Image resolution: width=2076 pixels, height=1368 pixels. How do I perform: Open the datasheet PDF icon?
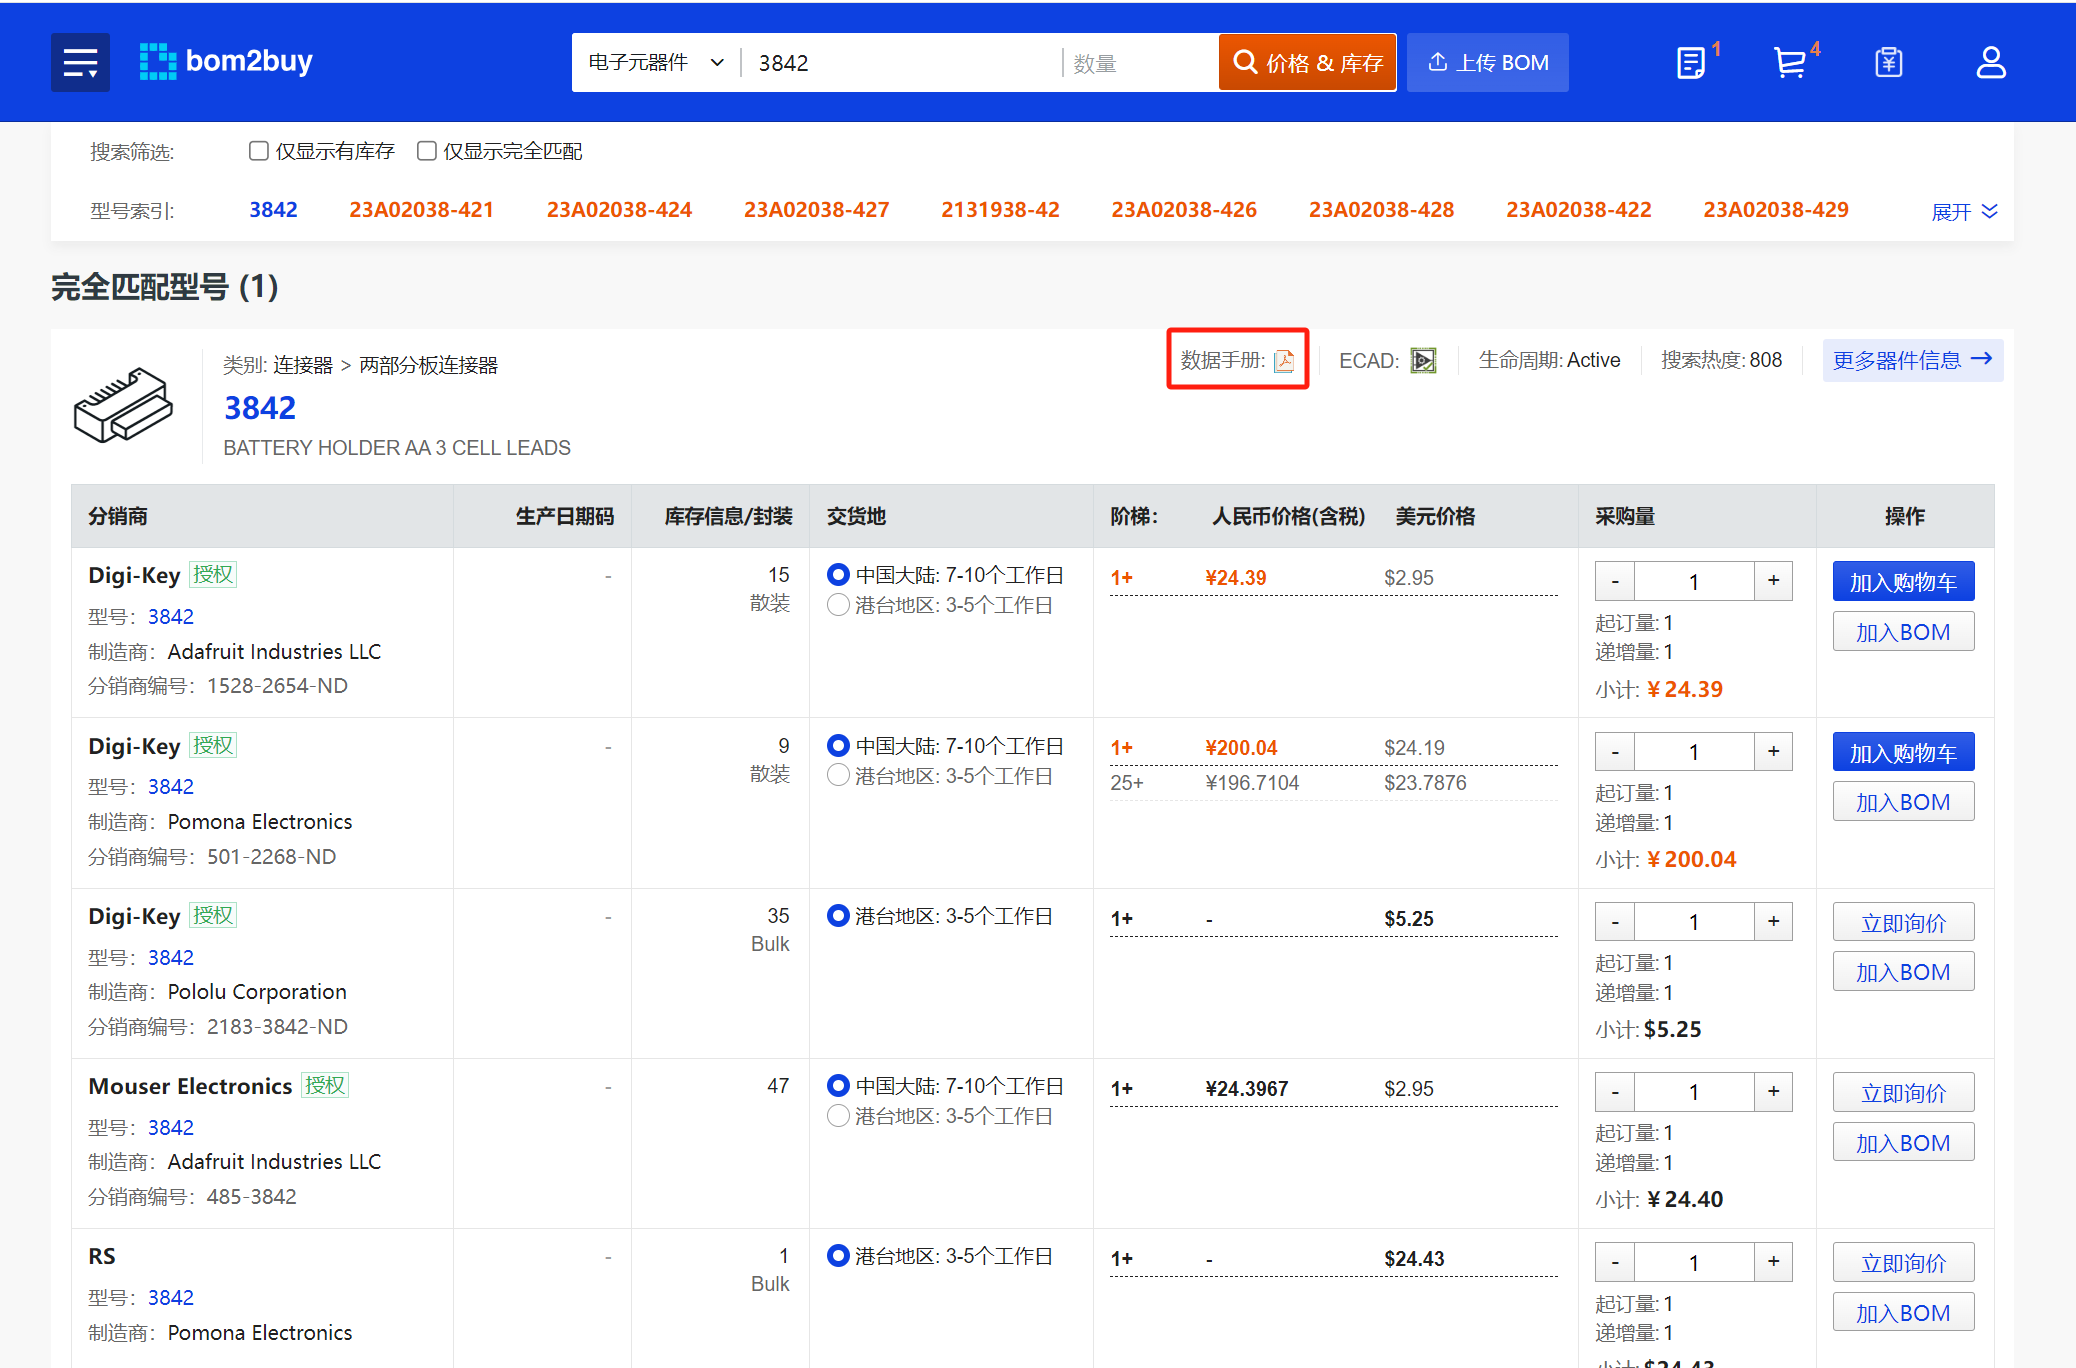[1284, 361]
